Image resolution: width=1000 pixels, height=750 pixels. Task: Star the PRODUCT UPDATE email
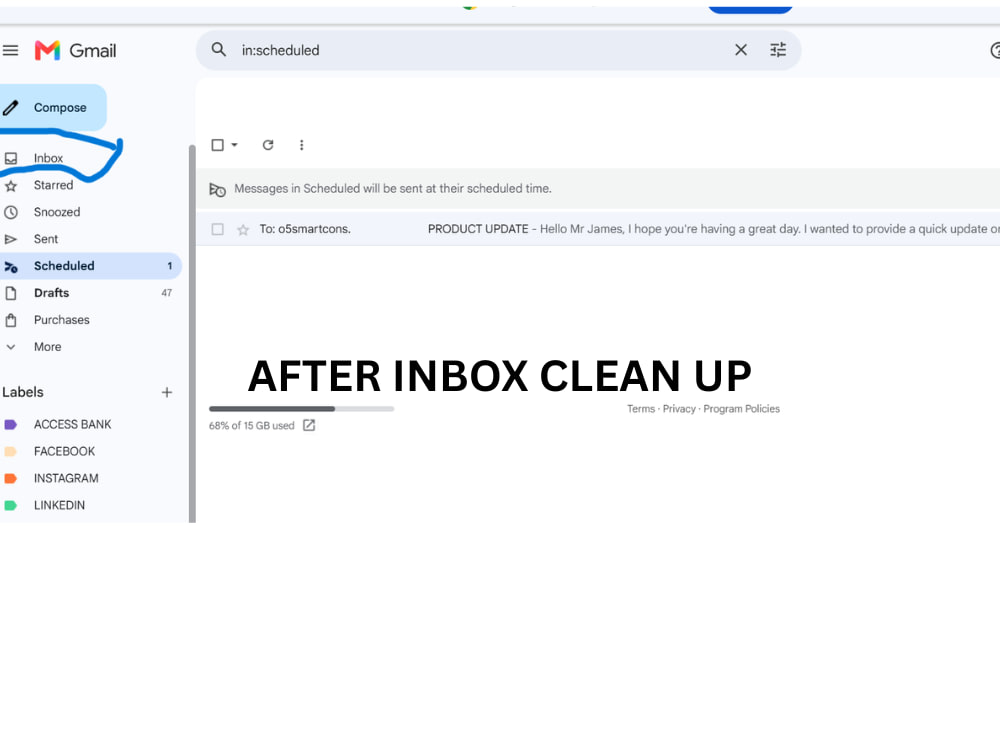click(243, 230)
